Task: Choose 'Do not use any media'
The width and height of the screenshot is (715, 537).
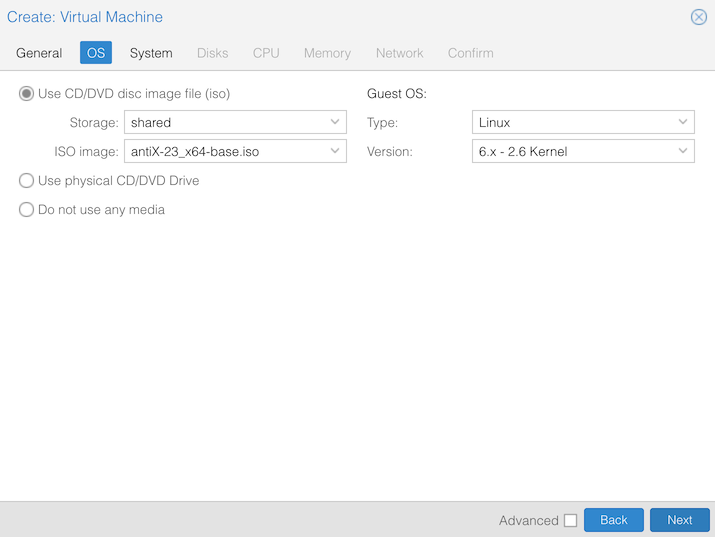Action: tap(27, 210)
